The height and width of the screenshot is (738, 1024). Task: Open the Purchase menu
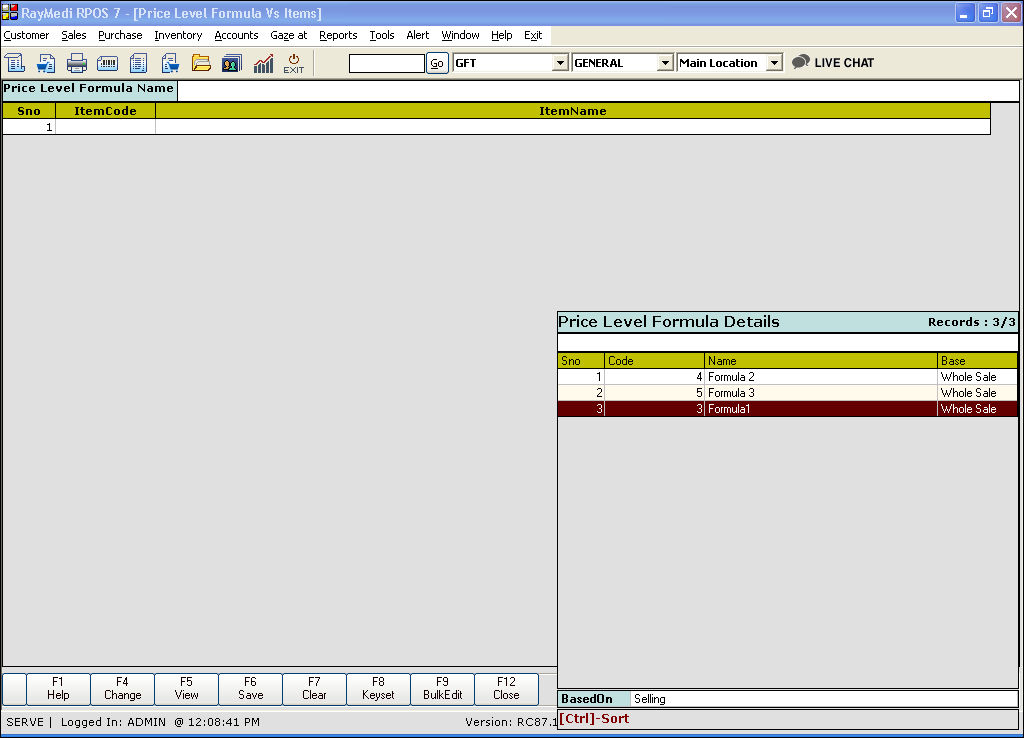pos(120,35)
